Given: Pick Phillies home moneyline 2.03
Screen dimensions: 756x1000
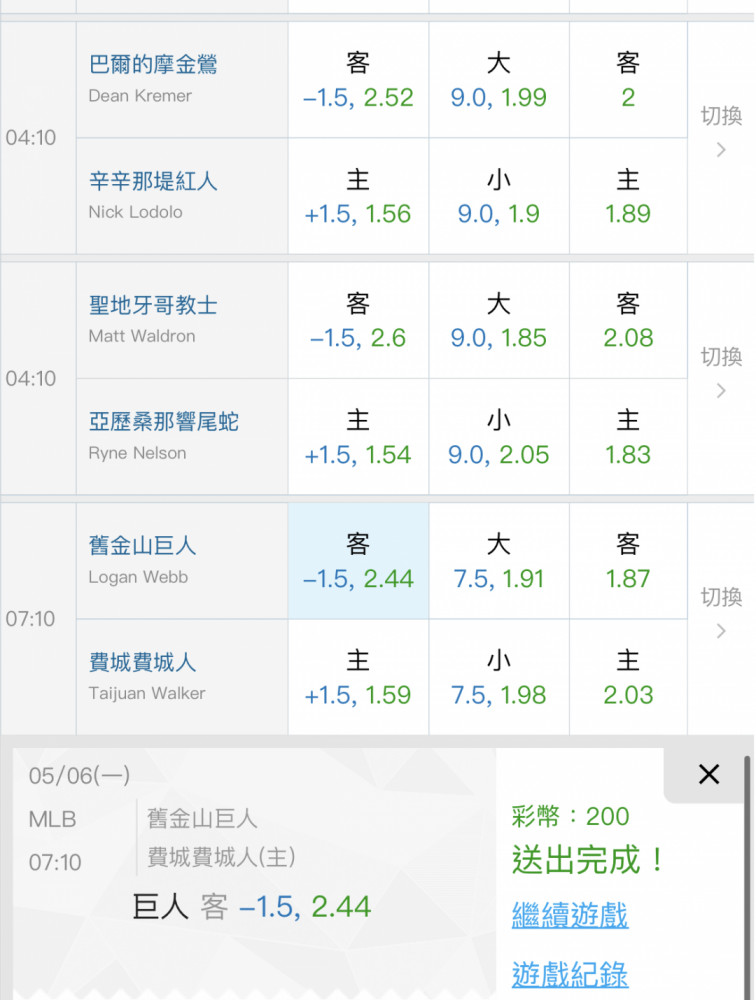Looking at the screenshot, I should coord(628,677).
